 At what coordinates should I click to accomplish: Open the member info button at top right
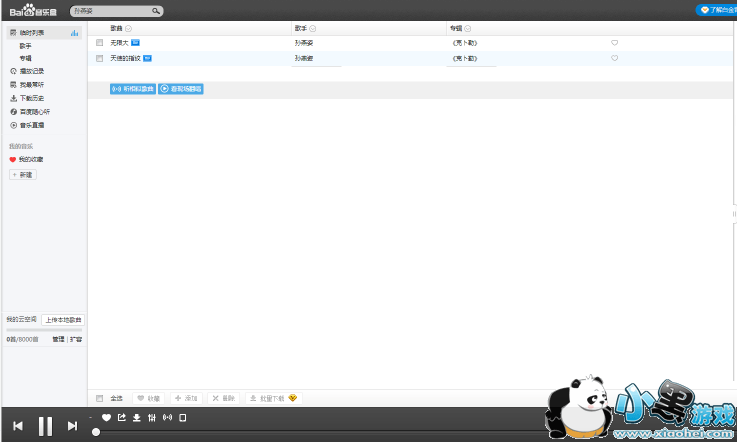(x=716, y=10)
